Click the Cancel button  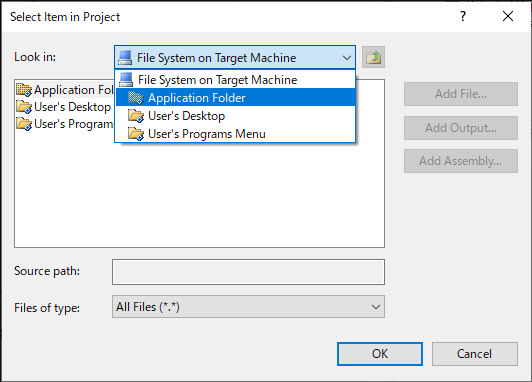click(x=475, y=354)
